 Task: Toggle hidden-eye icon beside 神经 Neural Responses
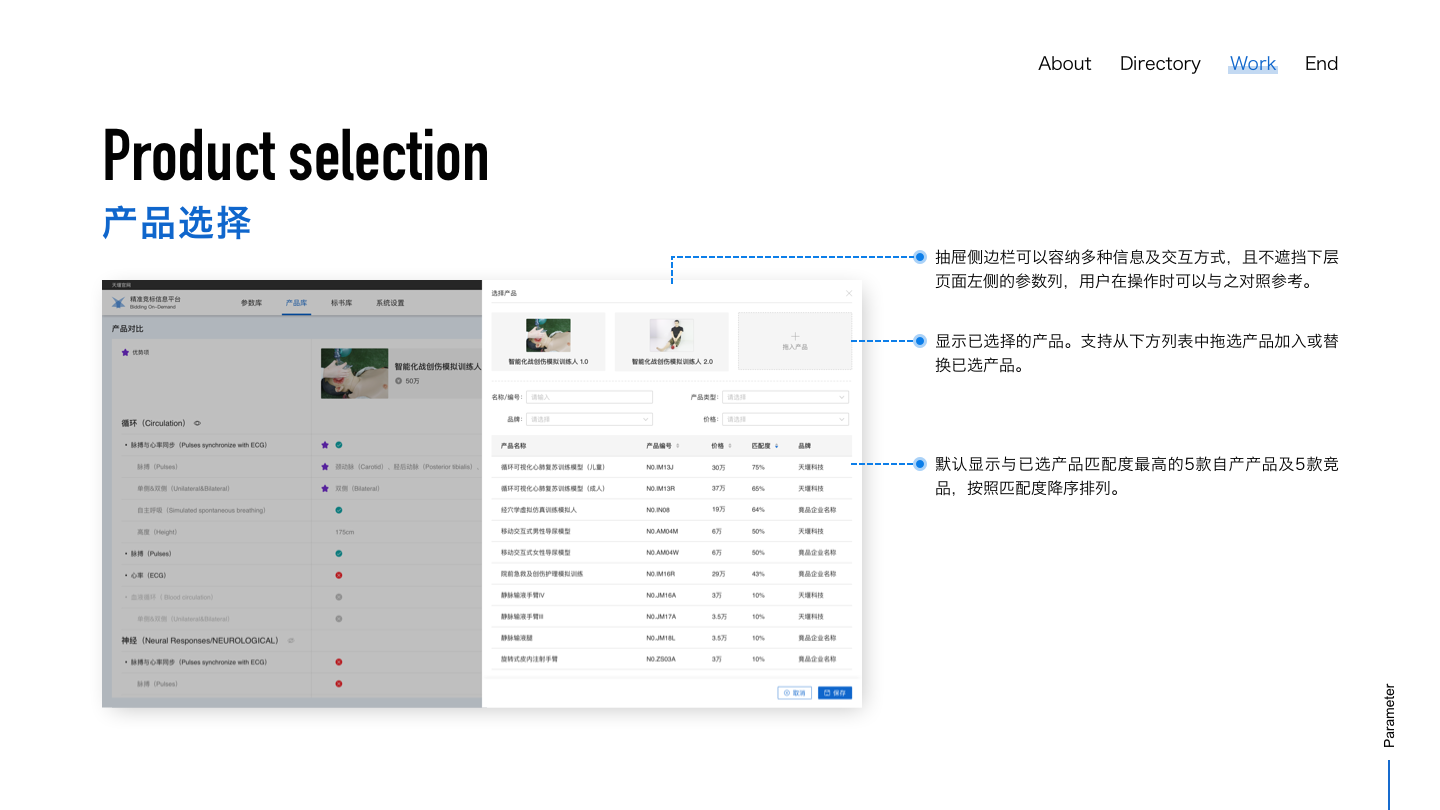pyautogui.click(x=291, y=640)
